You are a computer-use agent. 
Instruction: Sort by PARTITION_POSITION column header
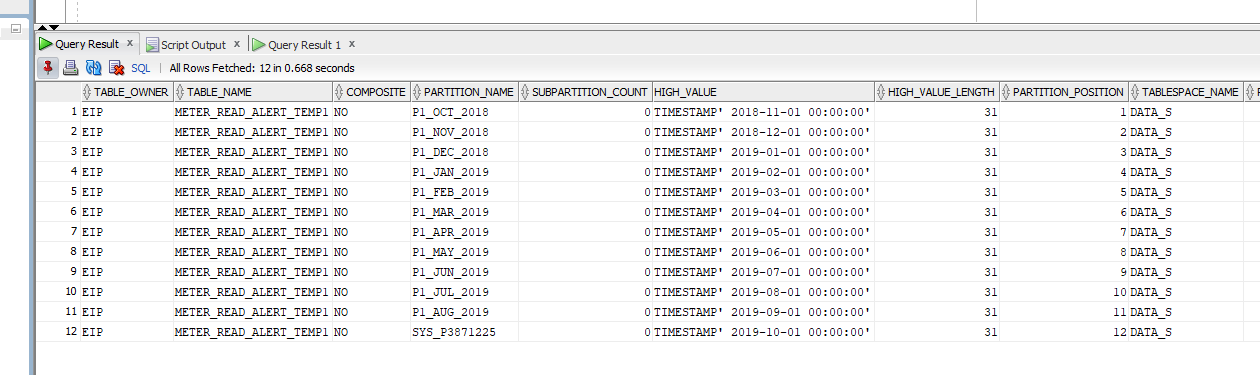[1064, 92]
